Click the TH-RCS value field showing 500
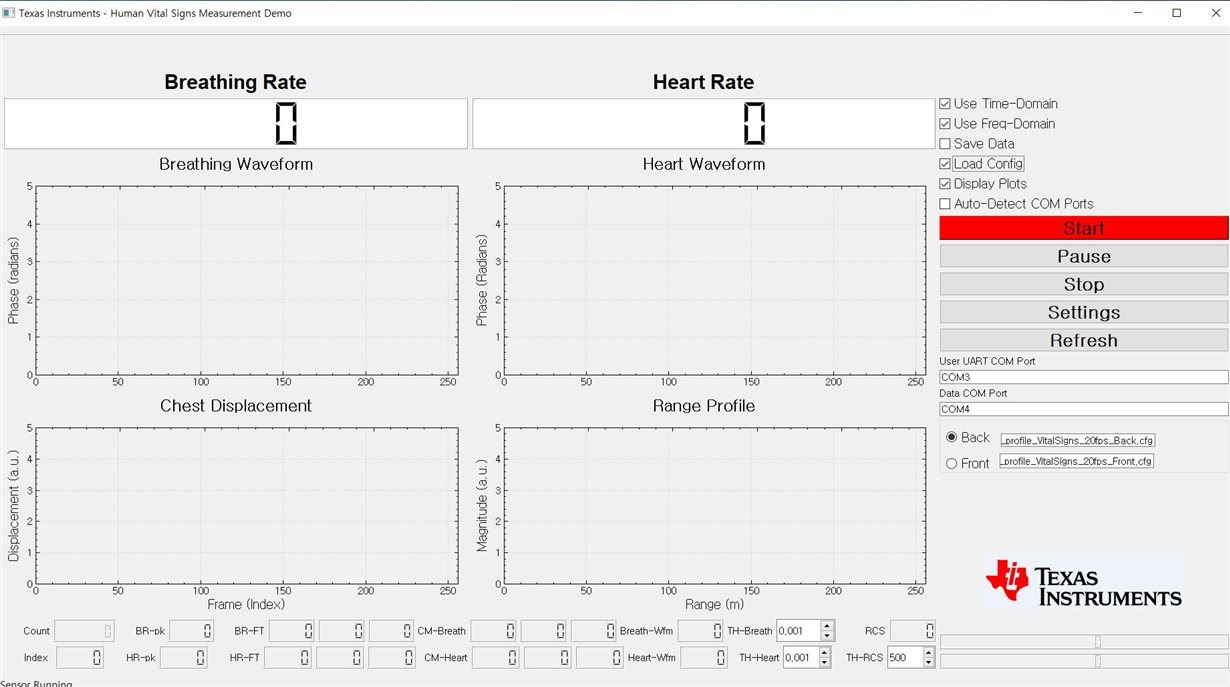 [x=905, y=657]
